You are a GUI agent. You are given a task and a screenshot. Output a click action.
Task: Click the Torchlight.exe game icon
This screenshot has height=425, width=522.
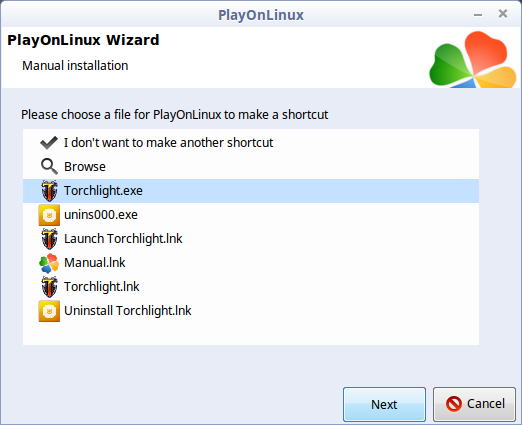click(x=49, y=191)
